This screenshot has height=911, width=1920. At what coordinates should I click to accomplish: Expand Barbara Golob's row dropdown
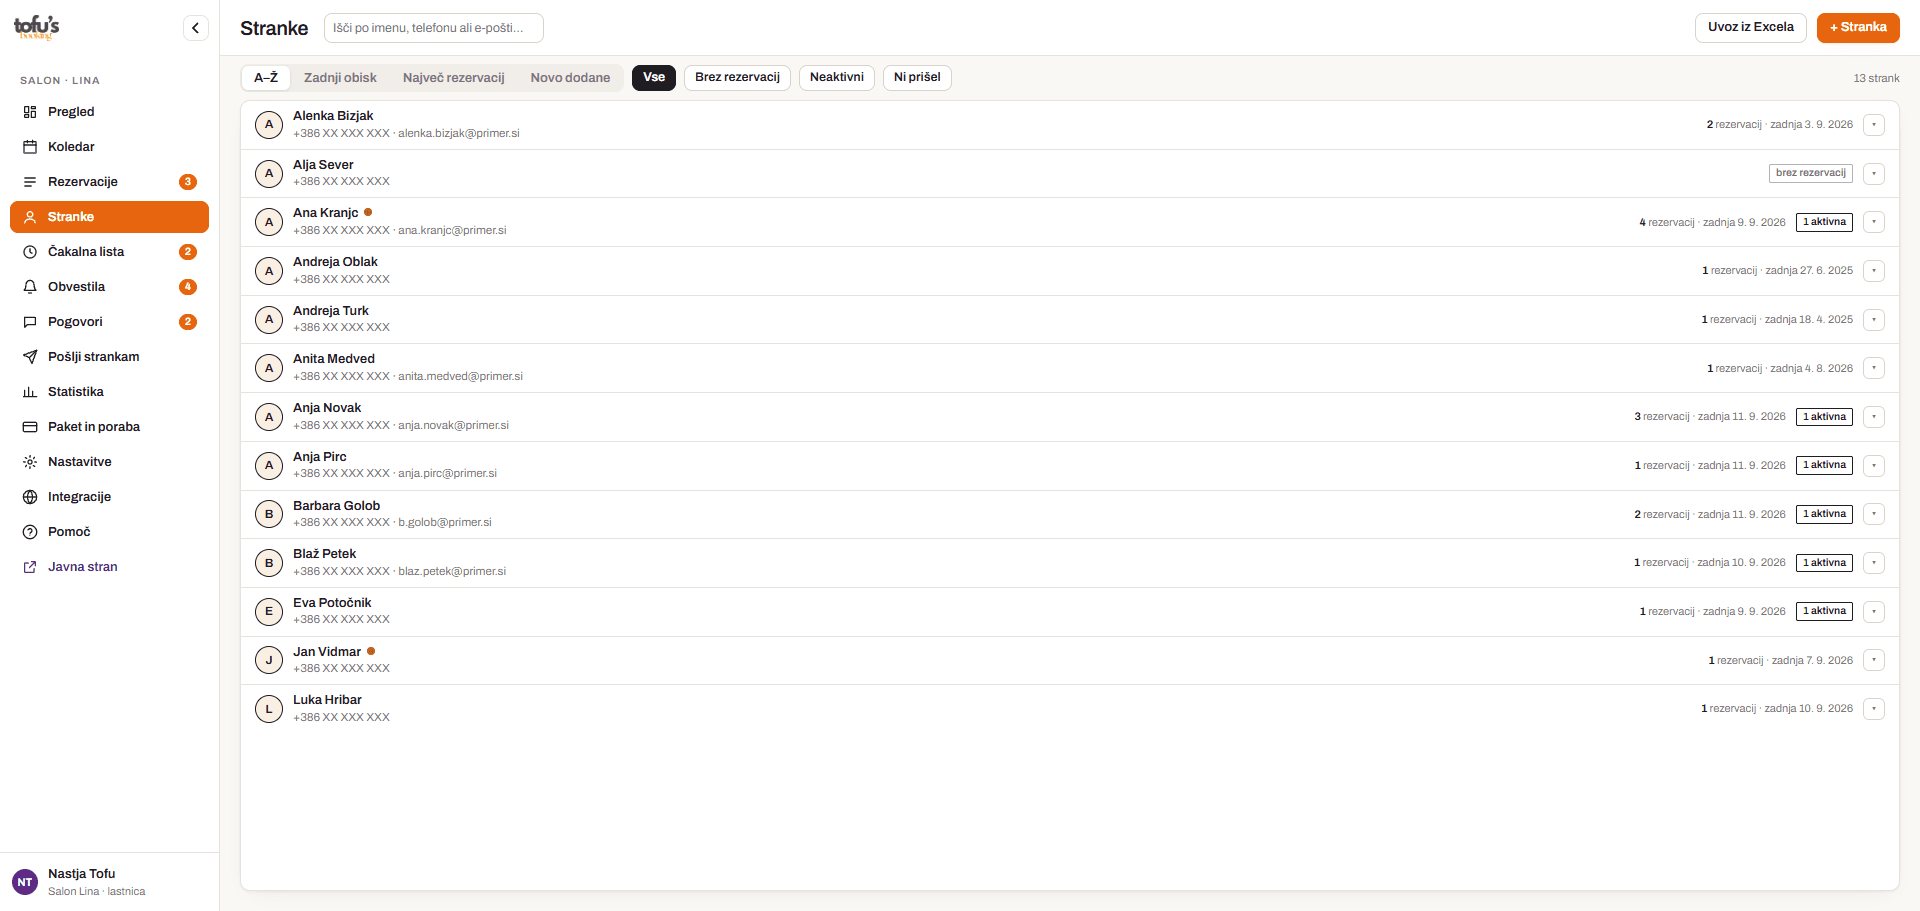coord(1874,514)
